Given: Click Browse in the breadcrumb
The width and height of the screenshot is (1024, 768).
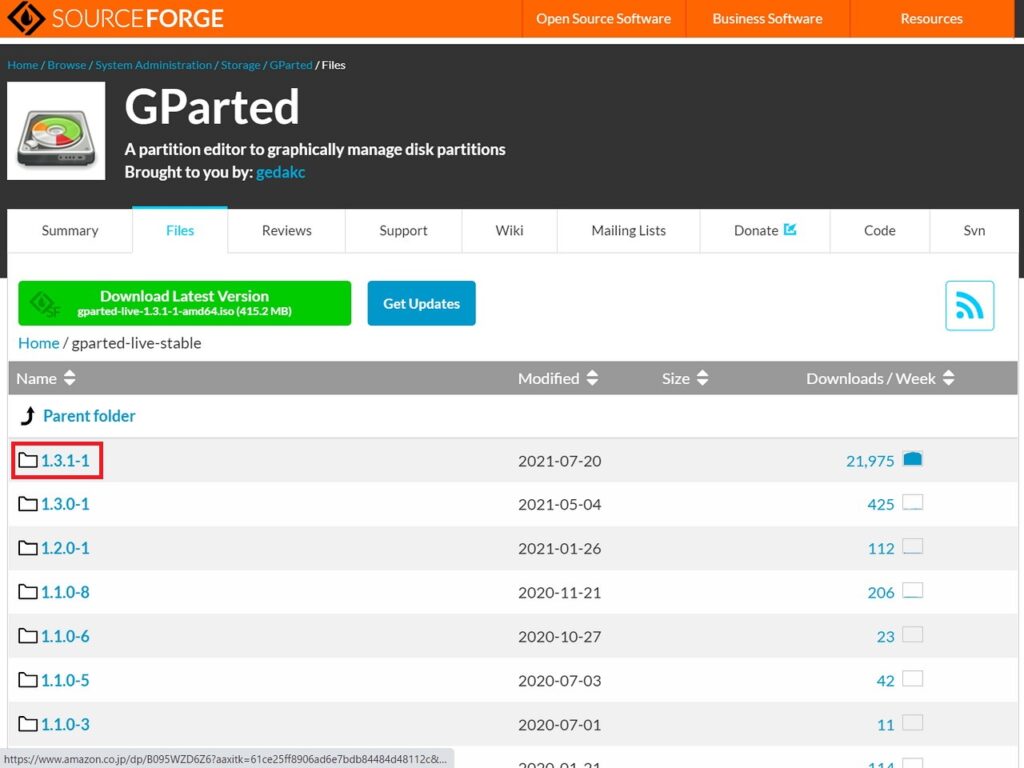Looking at the screenshot, I should 67,65.
